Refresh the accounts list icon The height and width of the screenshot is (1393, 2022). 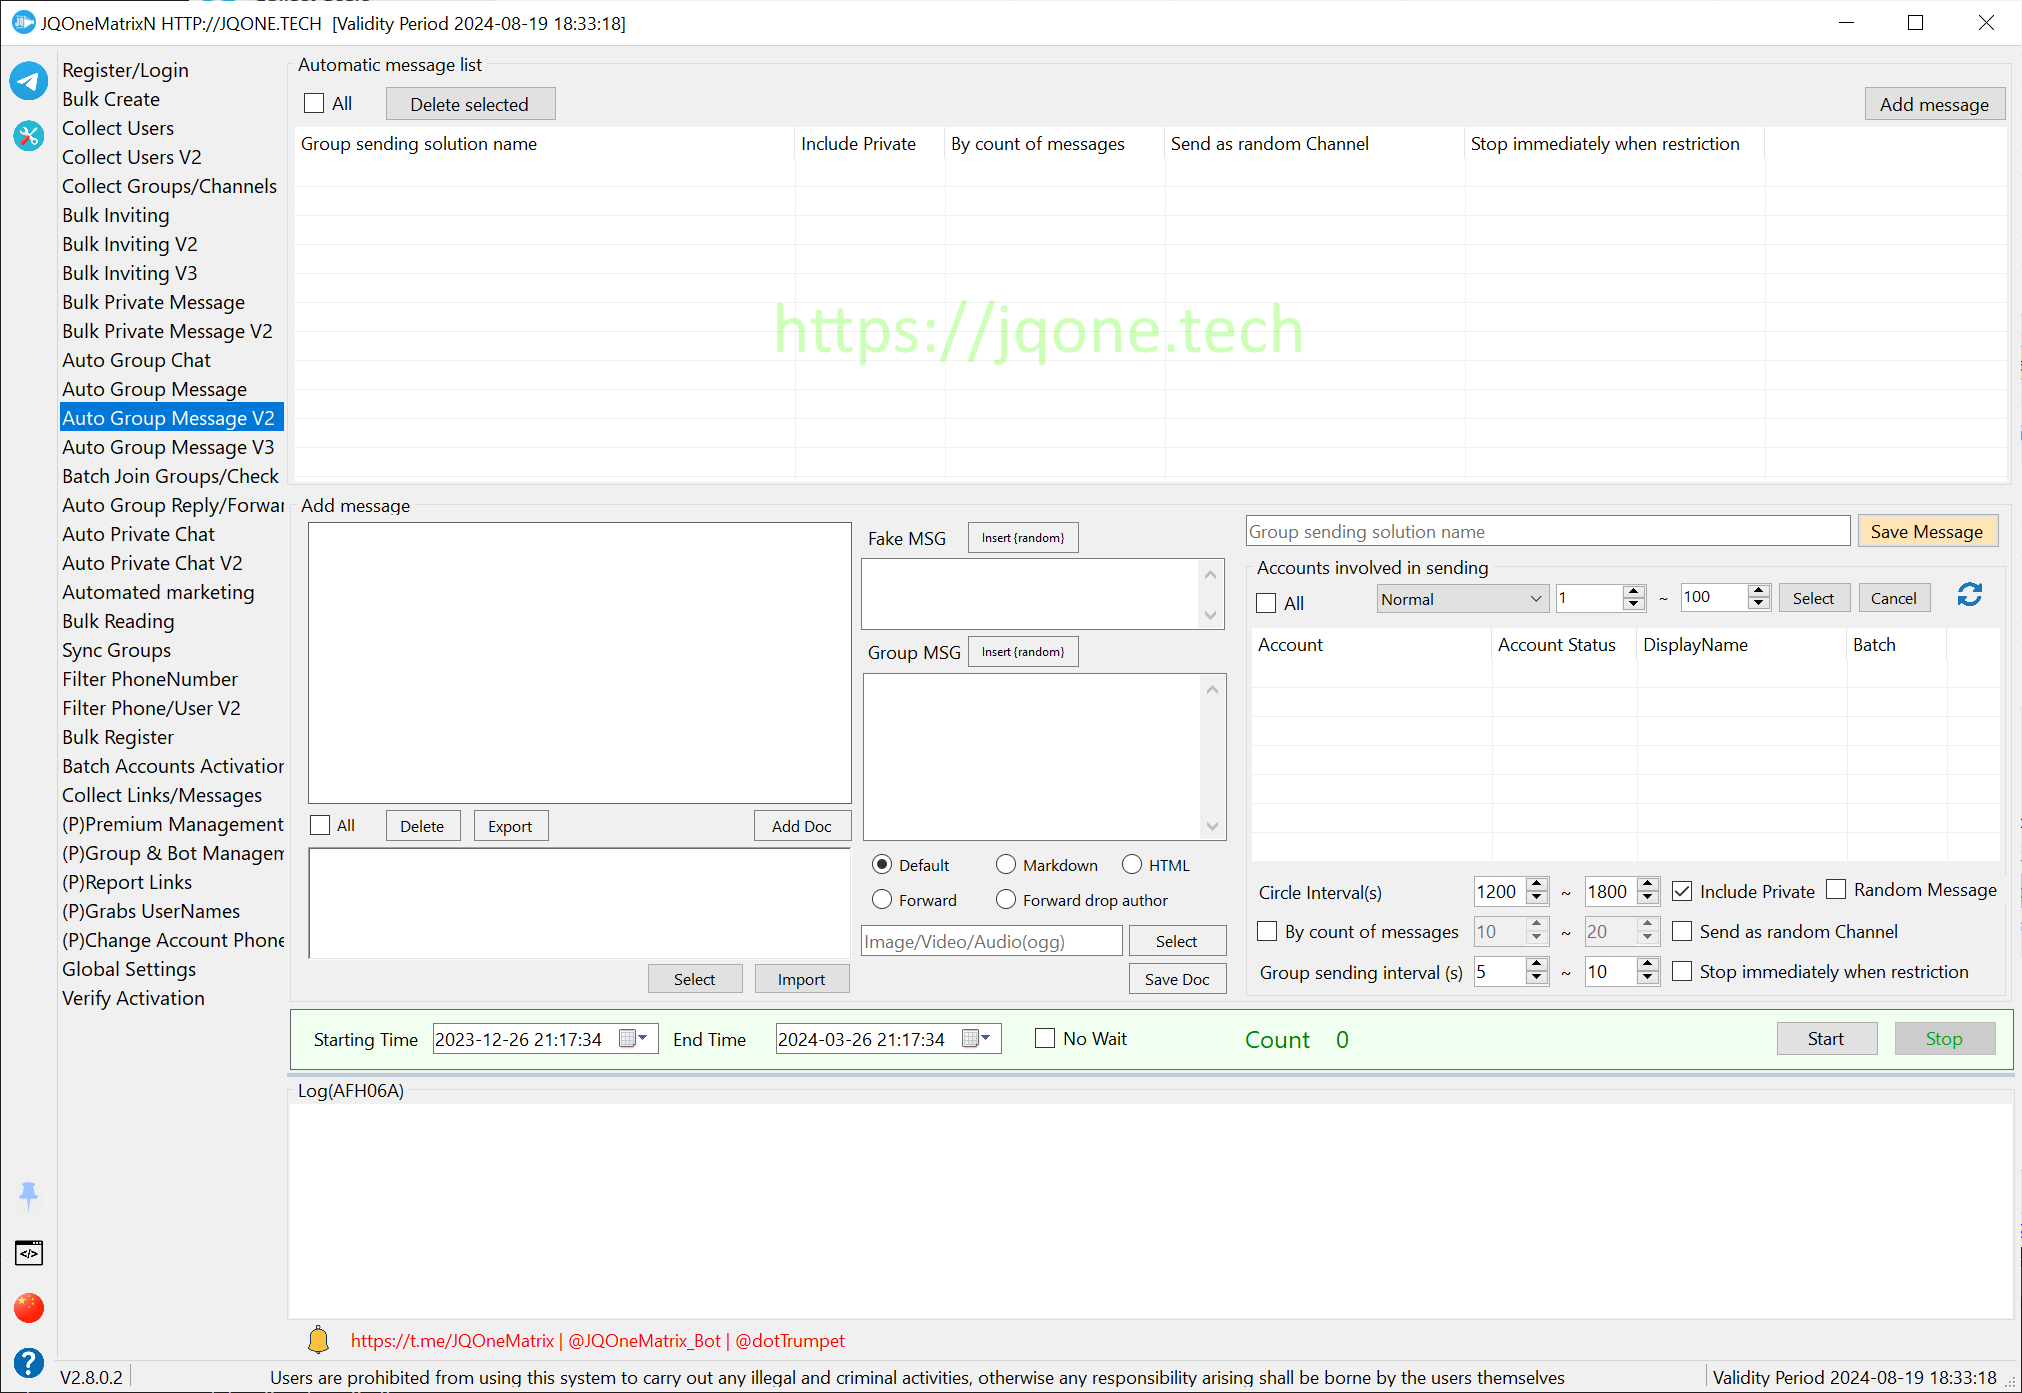point(1969,596)
